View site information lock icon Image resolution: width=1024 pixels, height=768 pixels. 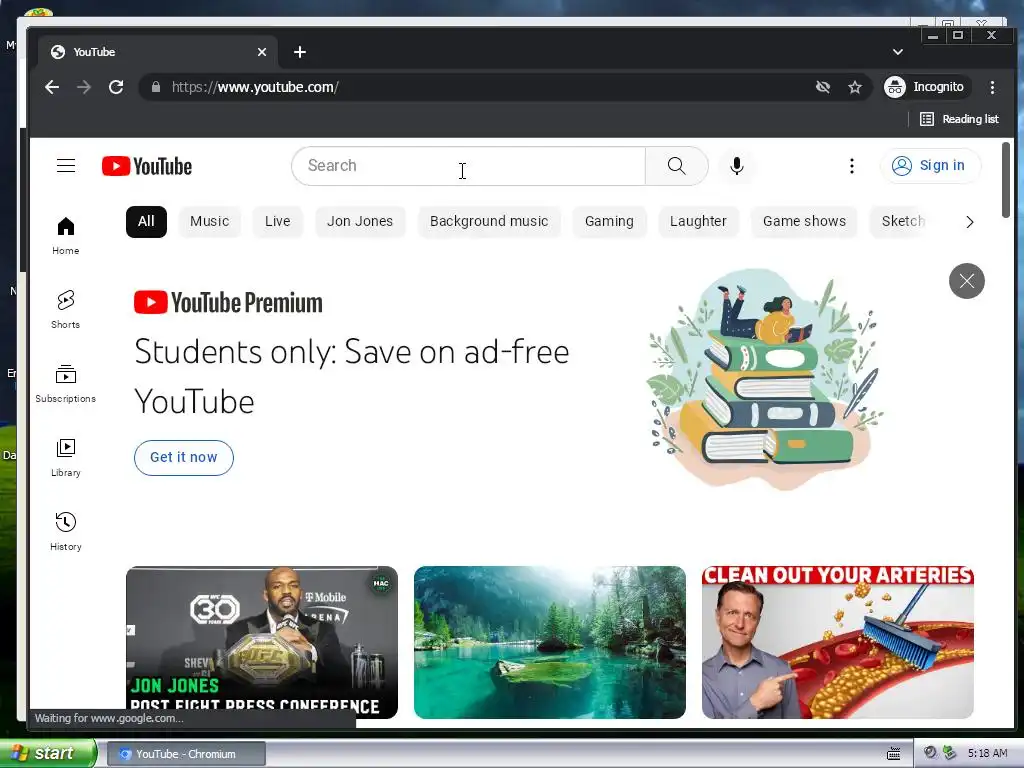click(155, 87)
